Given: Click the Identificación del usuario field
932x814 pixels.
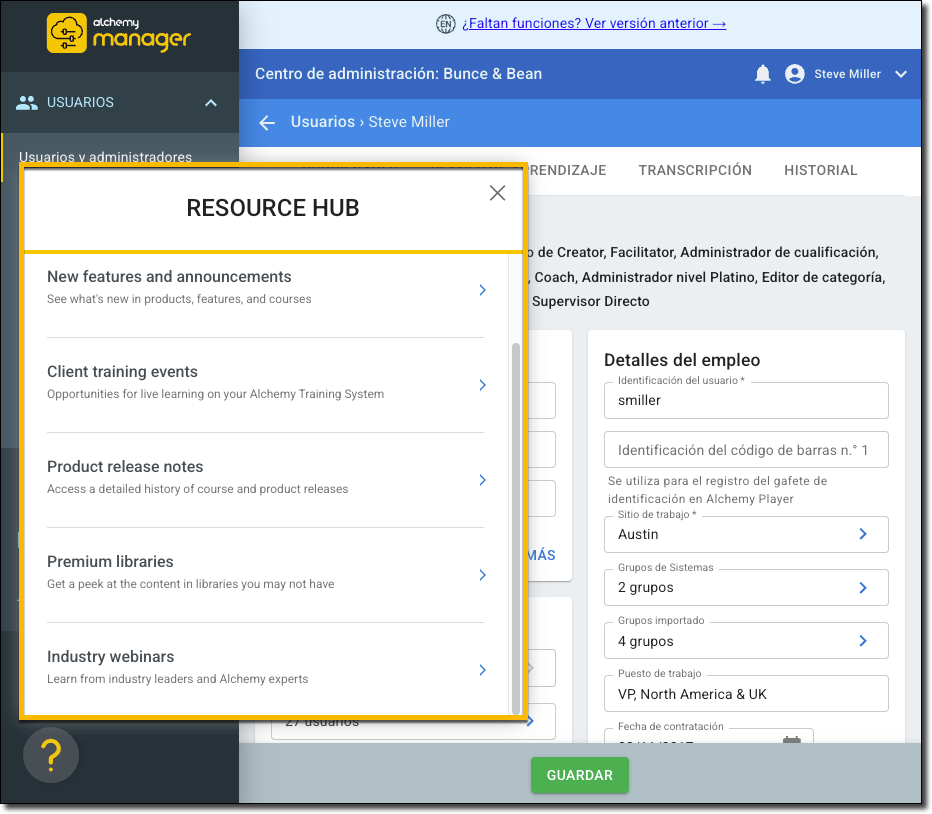Looking at the screenshot, I should 746,400.
